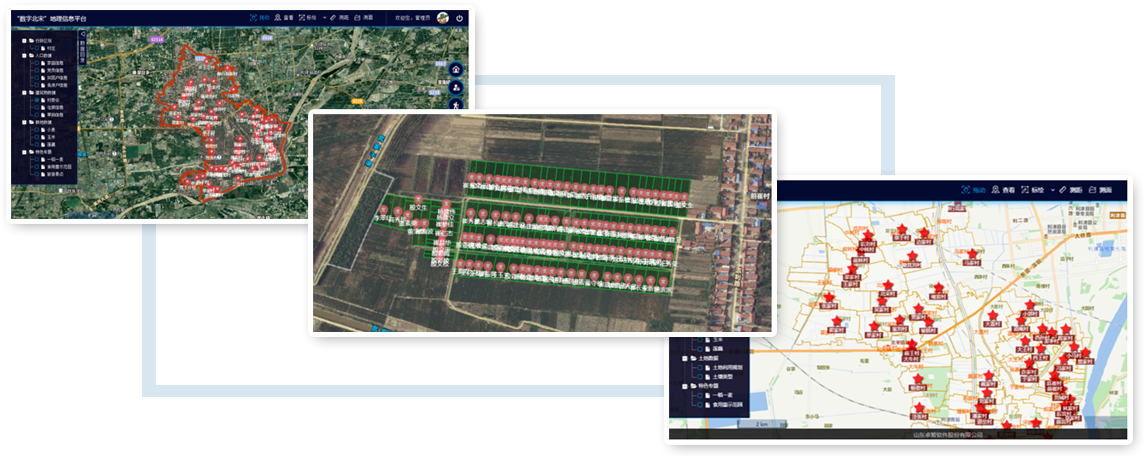Select the 拖动 tool in street map window
Viewport: 1145px width, 458px height.
pyautogui.click(x=973, y=190)
